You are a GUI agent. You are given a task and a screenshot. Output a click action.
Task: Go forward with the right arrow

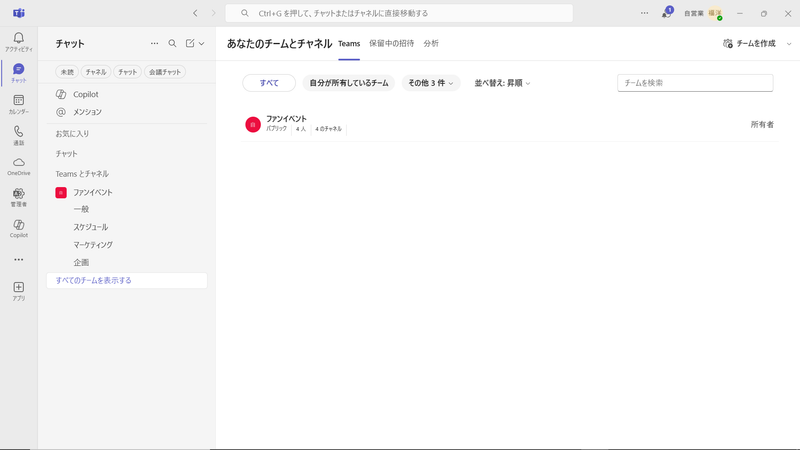point(213,13)
